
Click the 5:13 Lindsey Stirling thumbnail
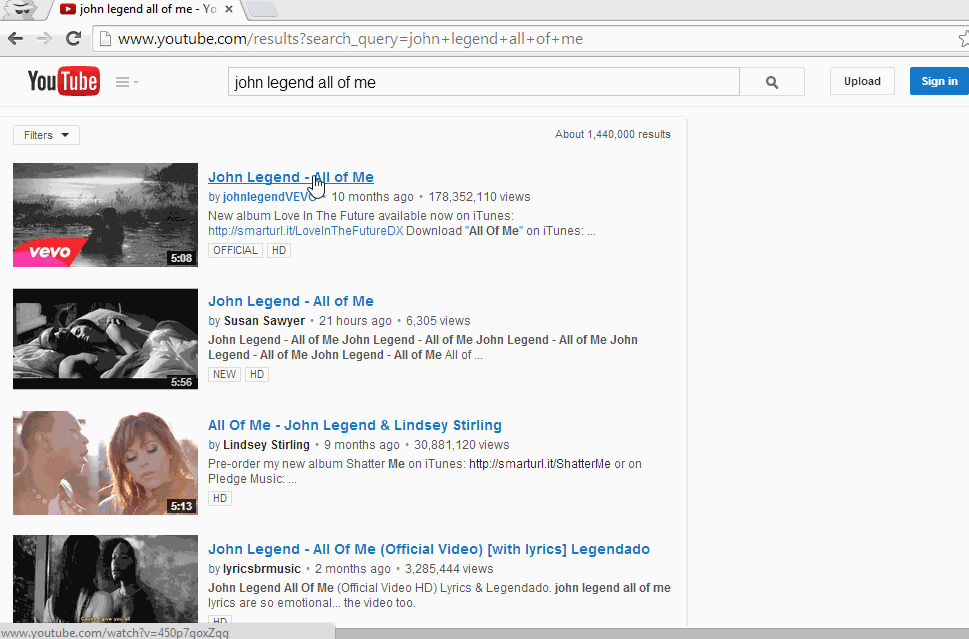(105, 463)
